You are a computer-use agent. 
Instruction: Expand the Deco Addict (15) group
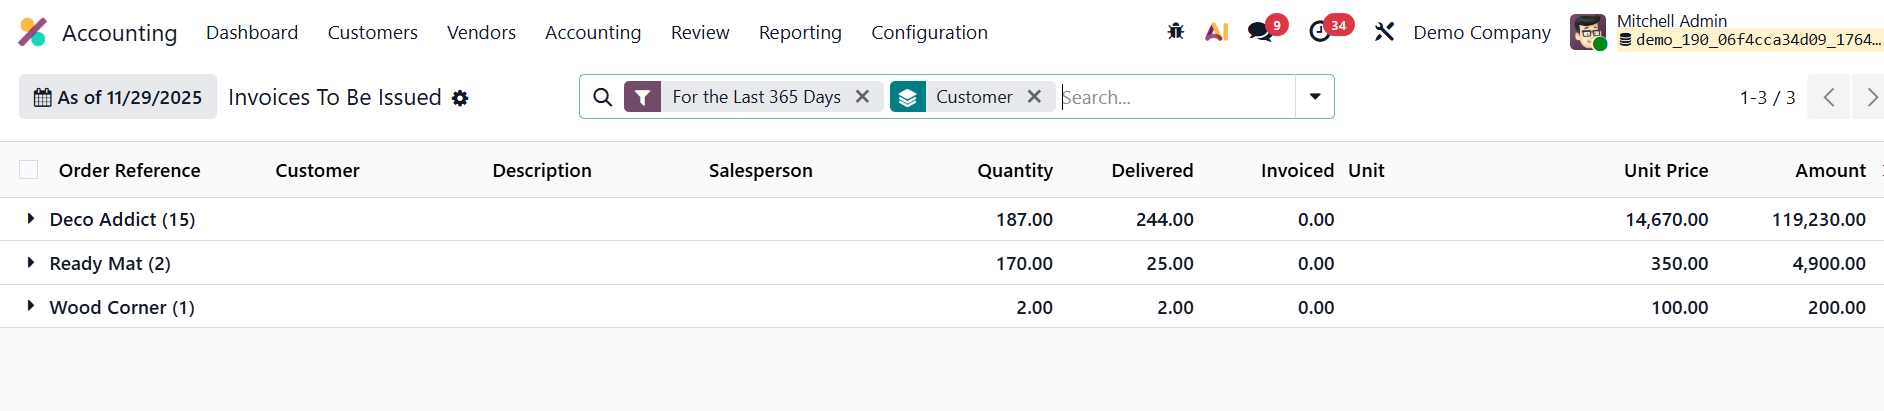tap(31, 219)
